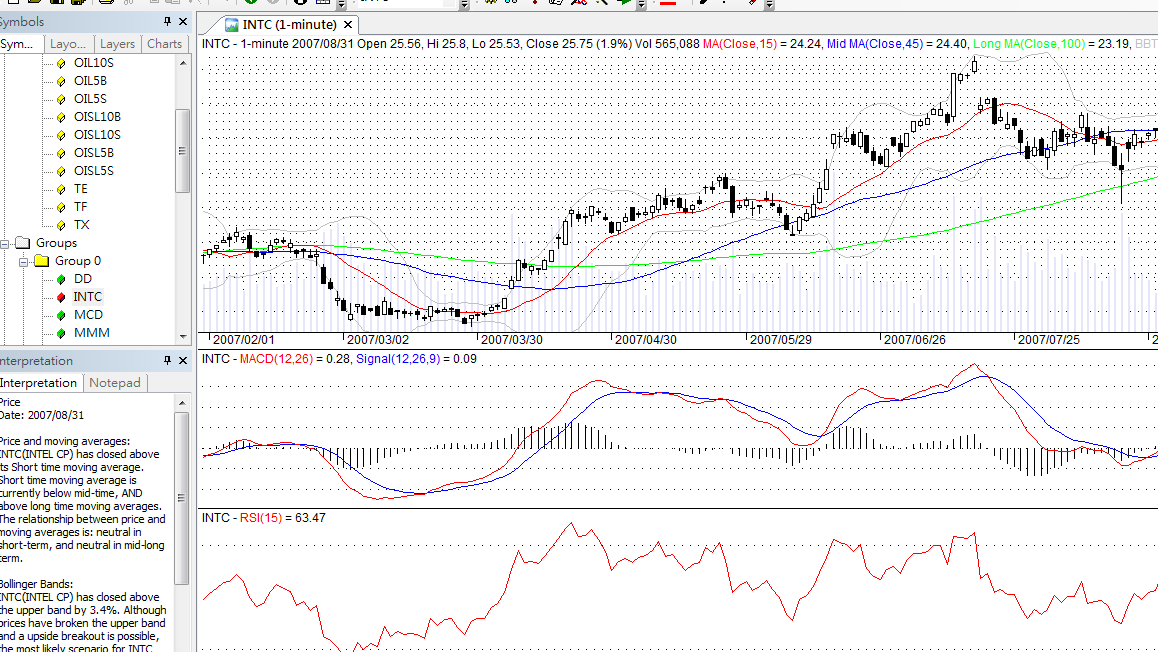Viewport: 1158px width, 652px height.
Task: Open the Charts tab
Action: point(165,44)
